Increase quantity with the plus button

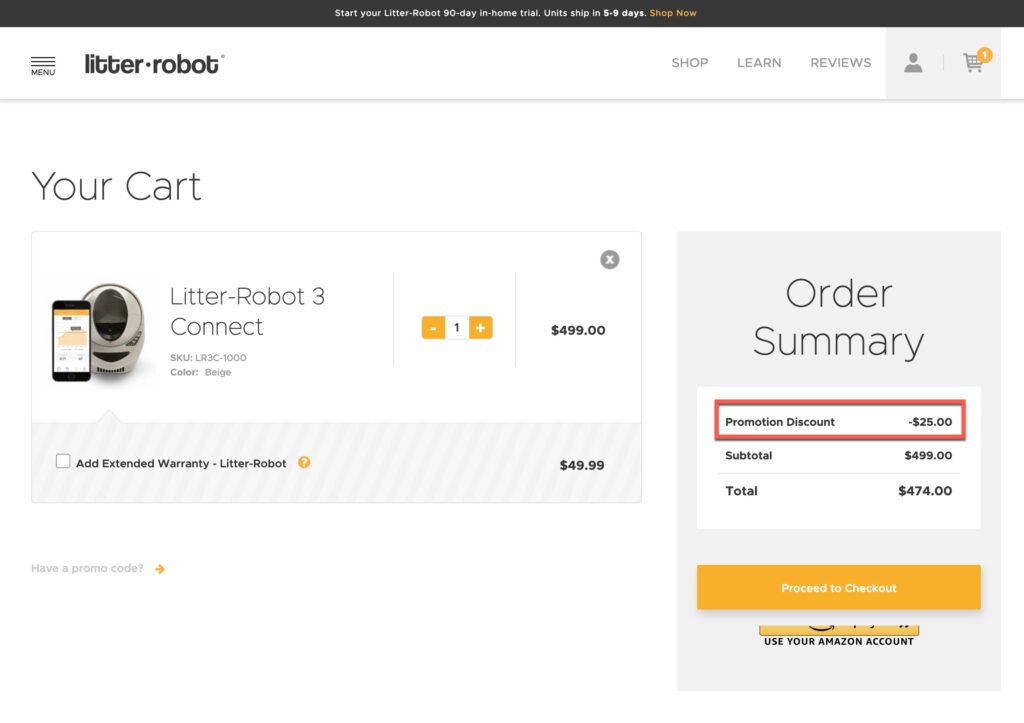(x=481, y=327)
